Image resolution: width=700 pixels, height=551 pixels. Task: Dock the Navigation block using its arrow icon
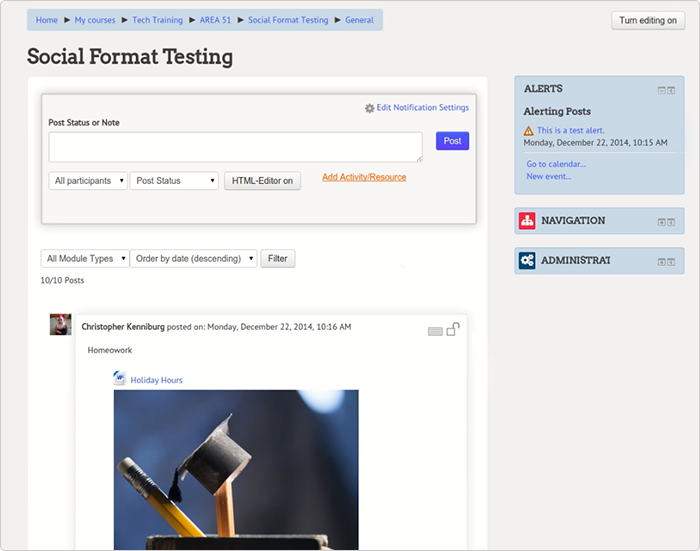click(671, 222)
